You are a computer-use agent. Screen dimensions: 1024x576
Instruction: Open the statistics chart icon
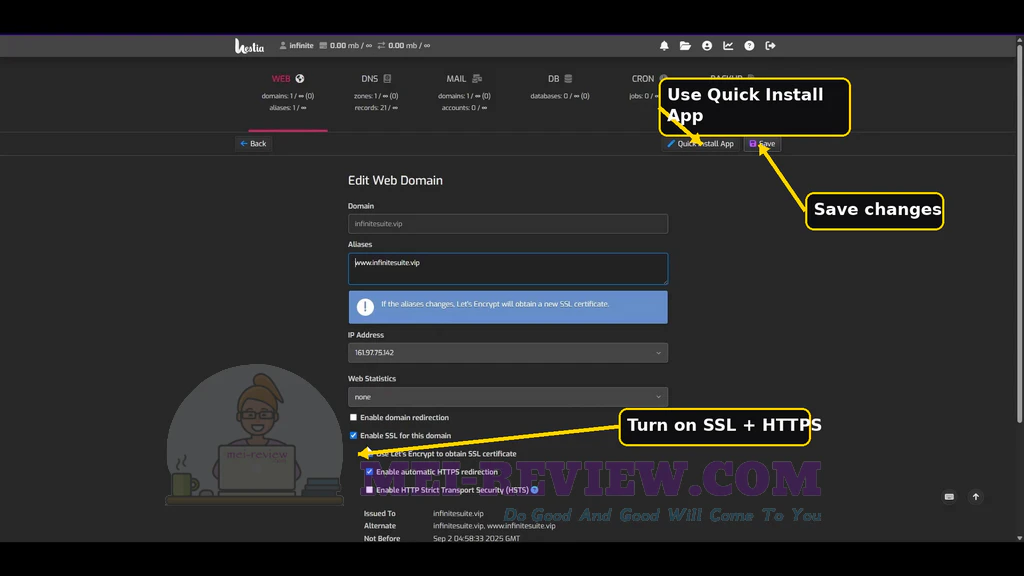[x=728, y=46]
